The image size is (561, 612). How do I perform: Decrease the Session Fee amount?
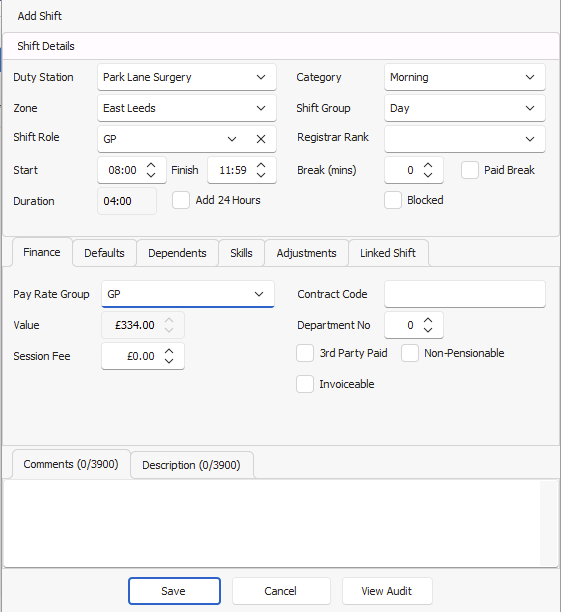(x=169, y=360)
